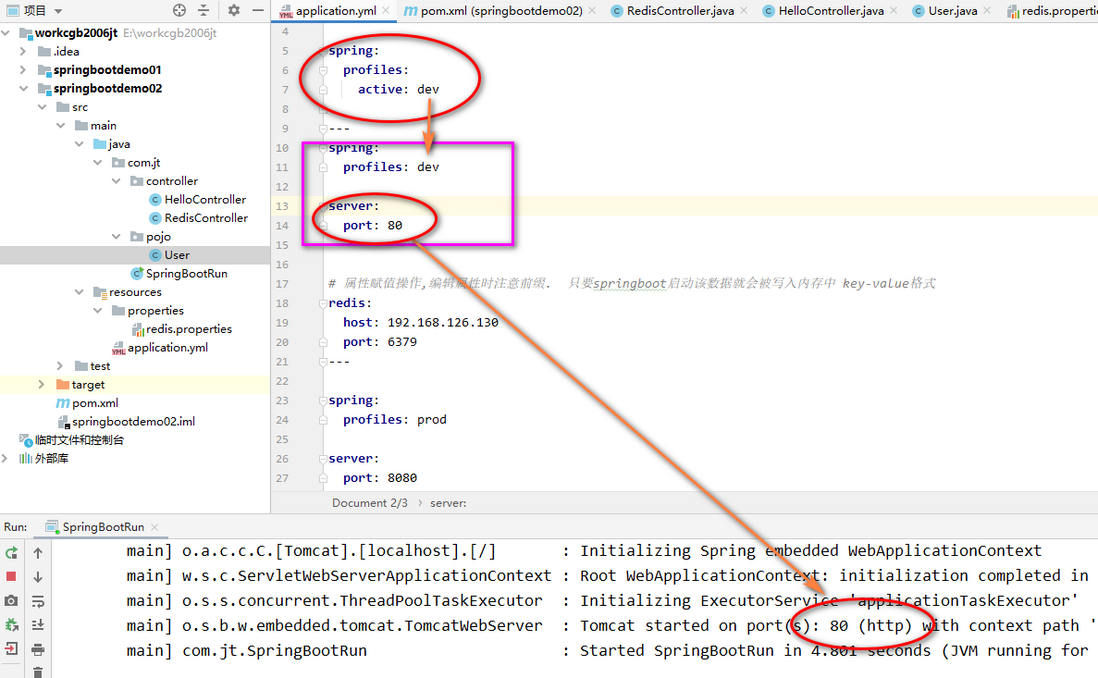Expand the springbootdemo01 module

[23, 69]
